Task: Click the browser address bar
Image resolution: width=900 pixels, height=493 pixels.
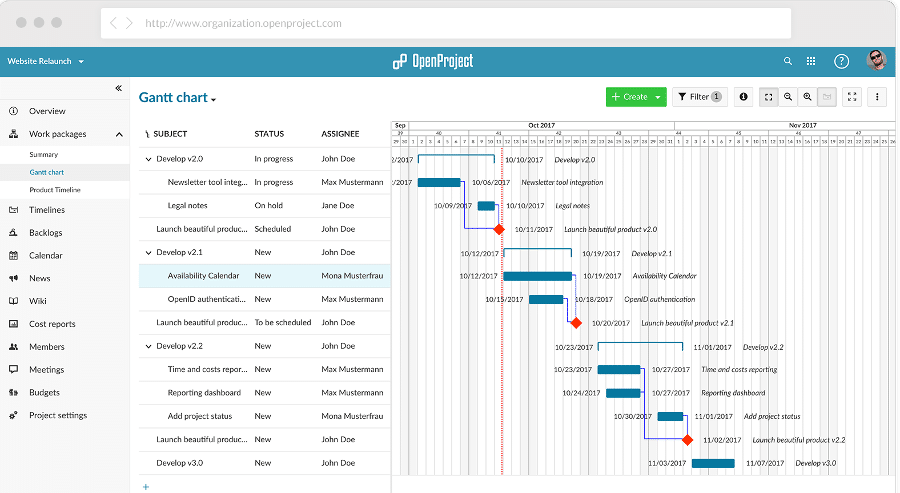Action: pyautogui.click(x=446, y=23)
